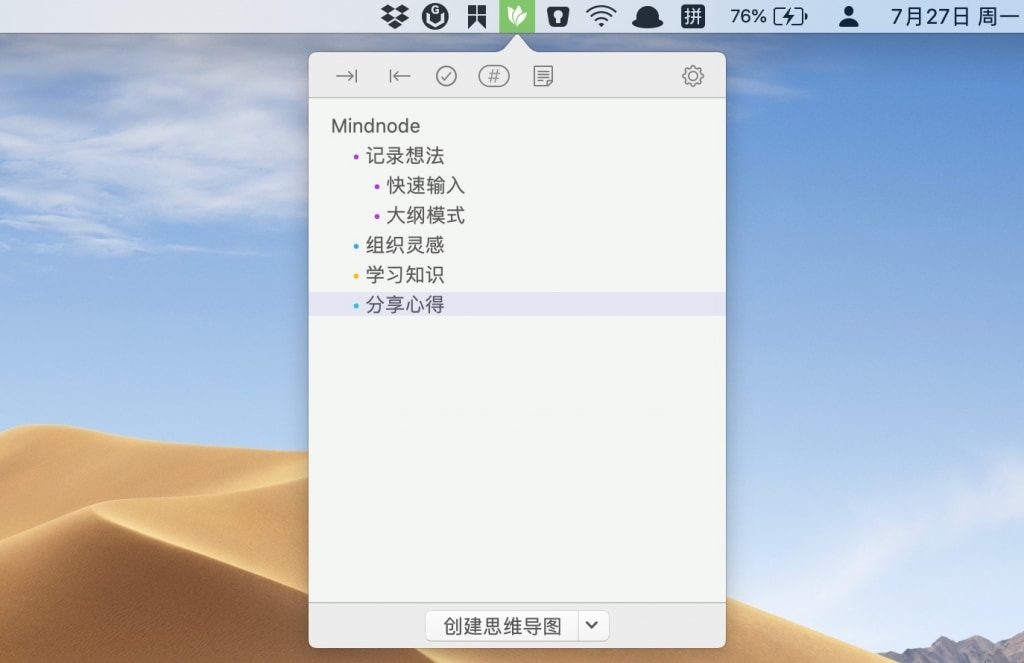Click the outdent arrow icon in toolbar
Viewport: 1024px width, 663px height.
[399, 76]
